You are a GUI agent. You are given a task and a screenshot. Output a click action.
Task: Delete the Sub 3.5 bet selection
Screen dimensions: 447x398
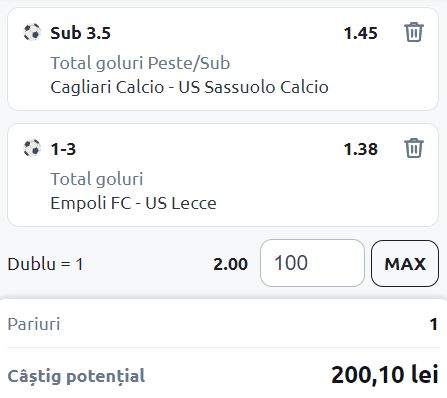pos(414,32)
